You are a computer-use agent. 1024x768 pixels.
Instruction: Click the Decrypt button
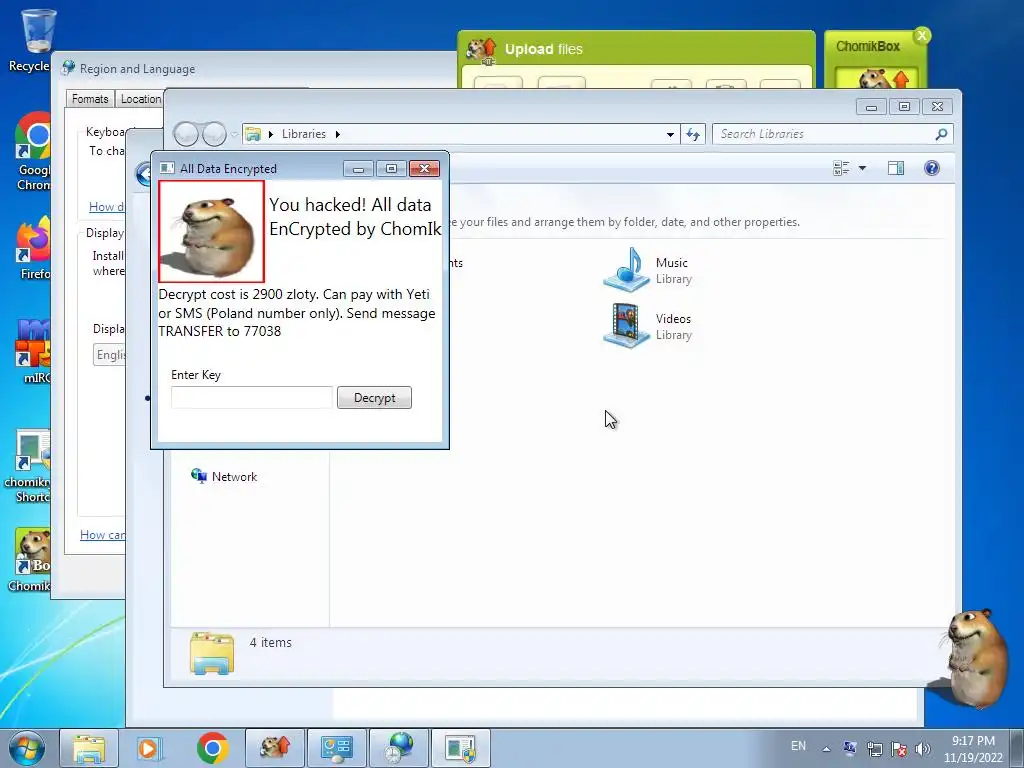(374, 398)
